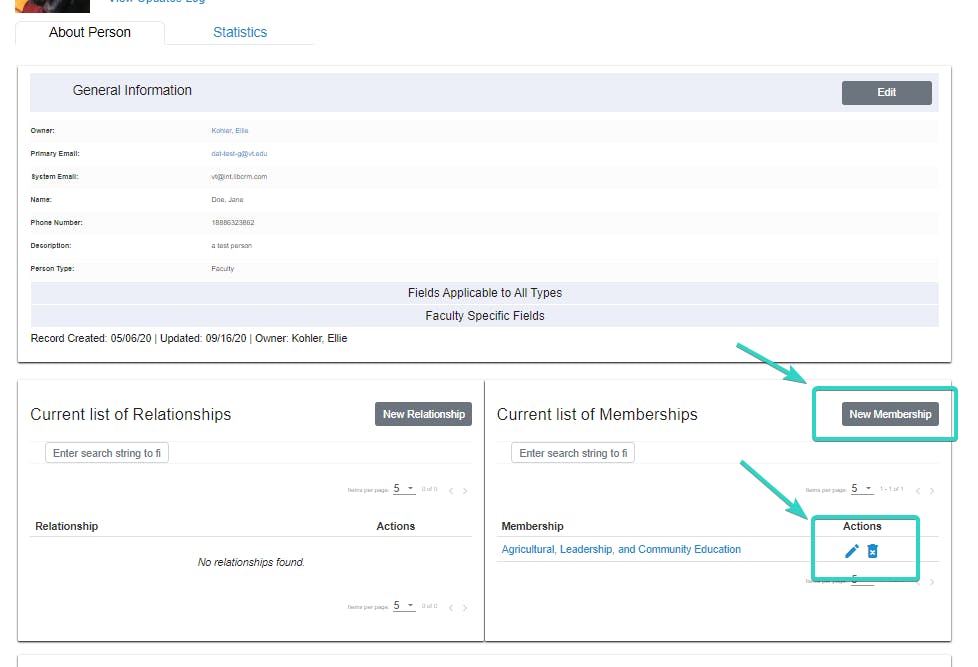
Task: Click the Actions column header in Memberships table
Action: (862, 526)
